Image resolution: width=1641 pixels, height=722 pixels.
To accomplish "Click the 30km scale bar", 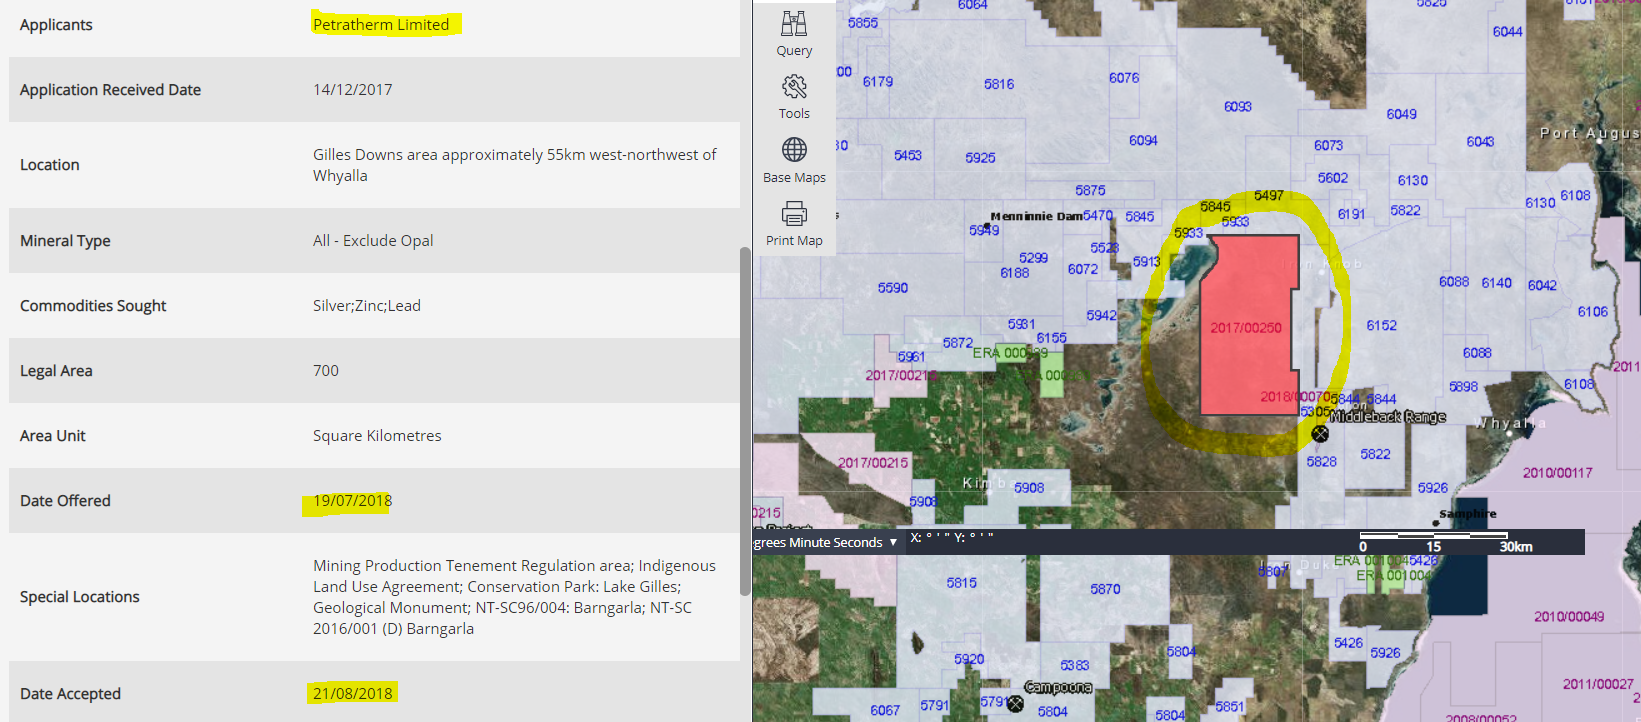I will (x=1447, y=542).
